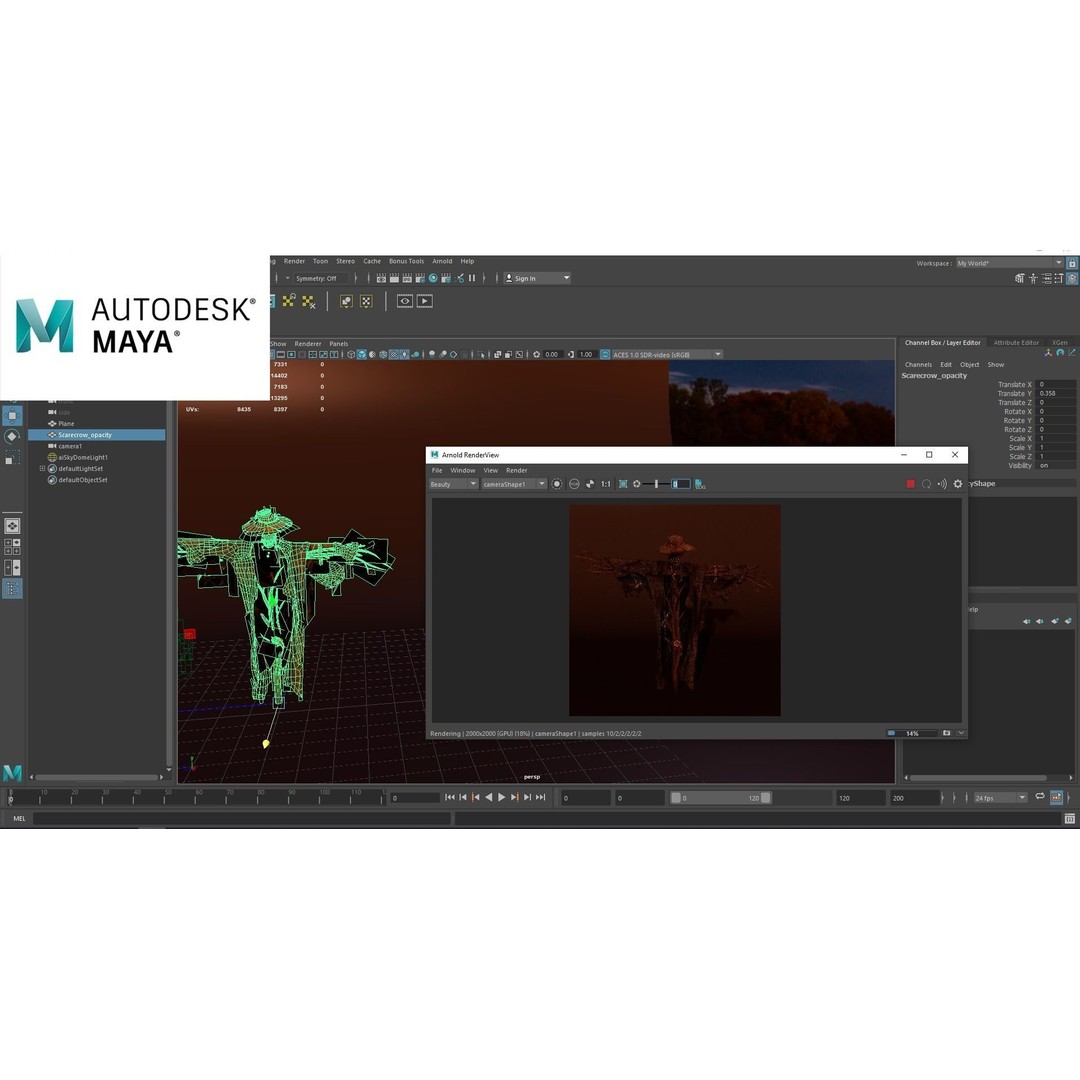Open the Beauty AOV dropdown
The height and width of the screenshot is (1080, 1080).
pyautogui.click(x=454, y=484)
